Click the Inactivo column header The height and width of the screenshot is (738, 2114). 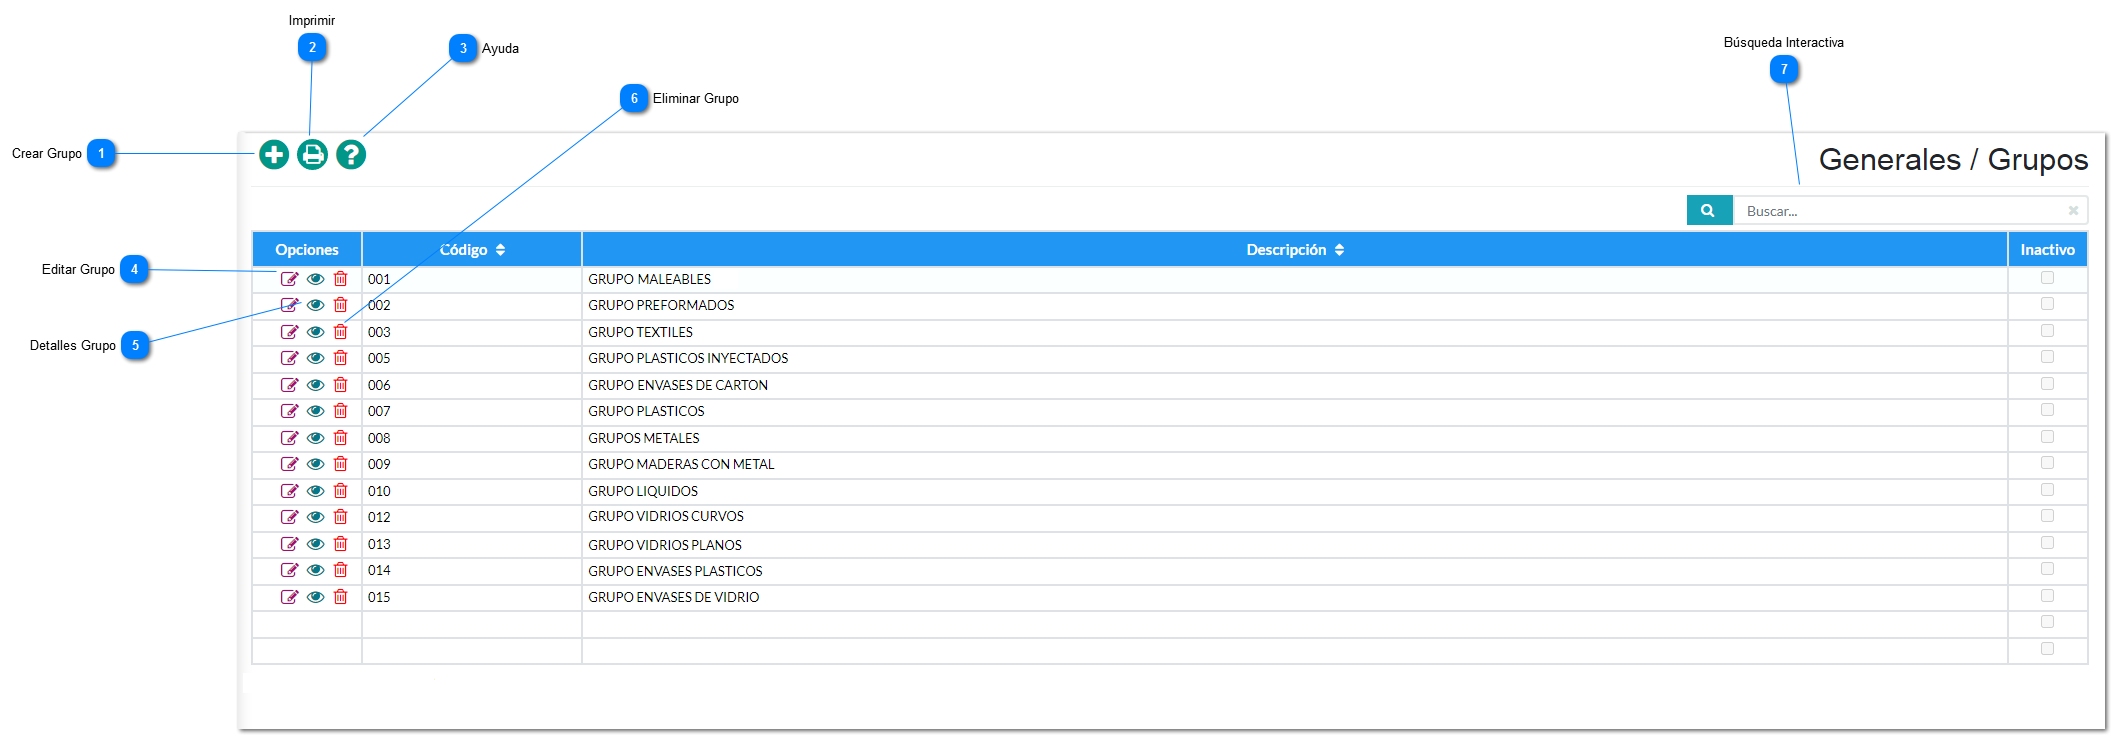[2047, 250]
